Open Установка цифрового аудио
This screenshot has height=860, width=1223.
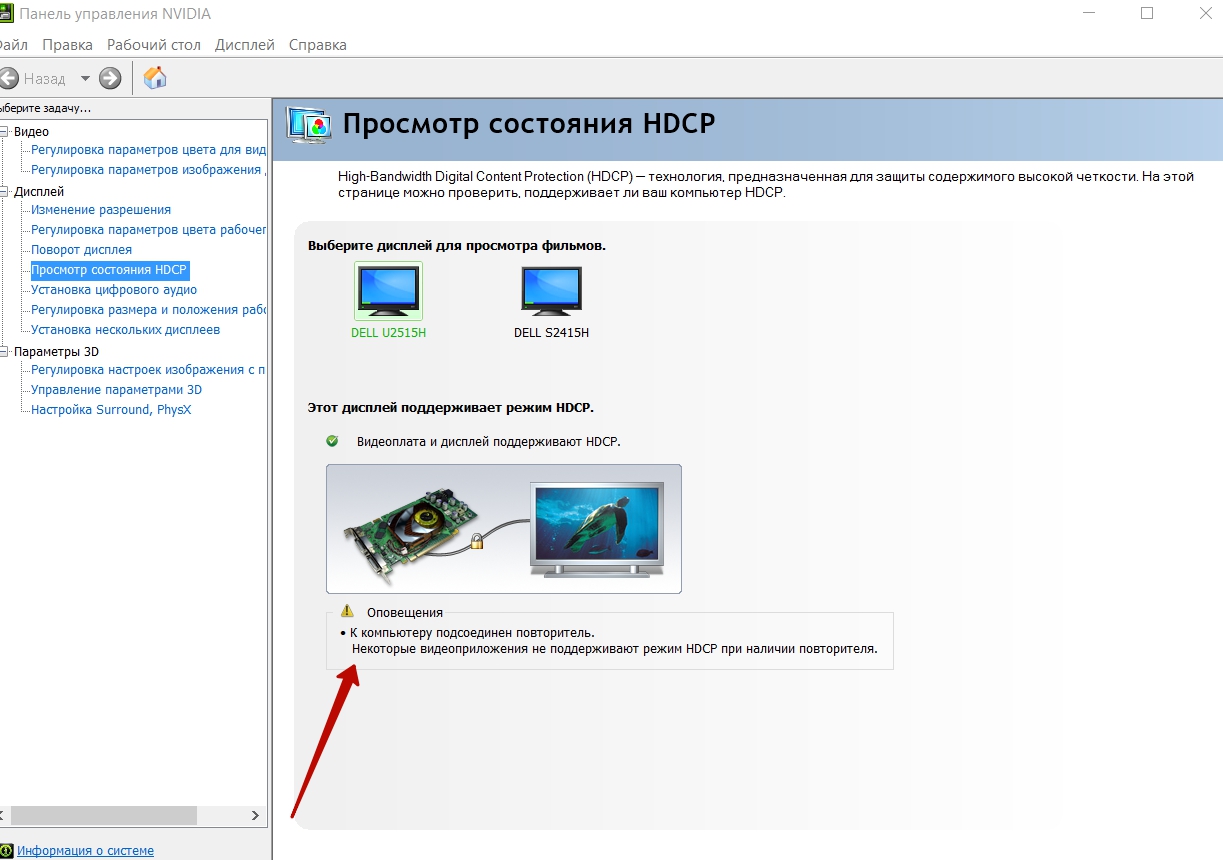pyautogui.click(x=114, y=290)
